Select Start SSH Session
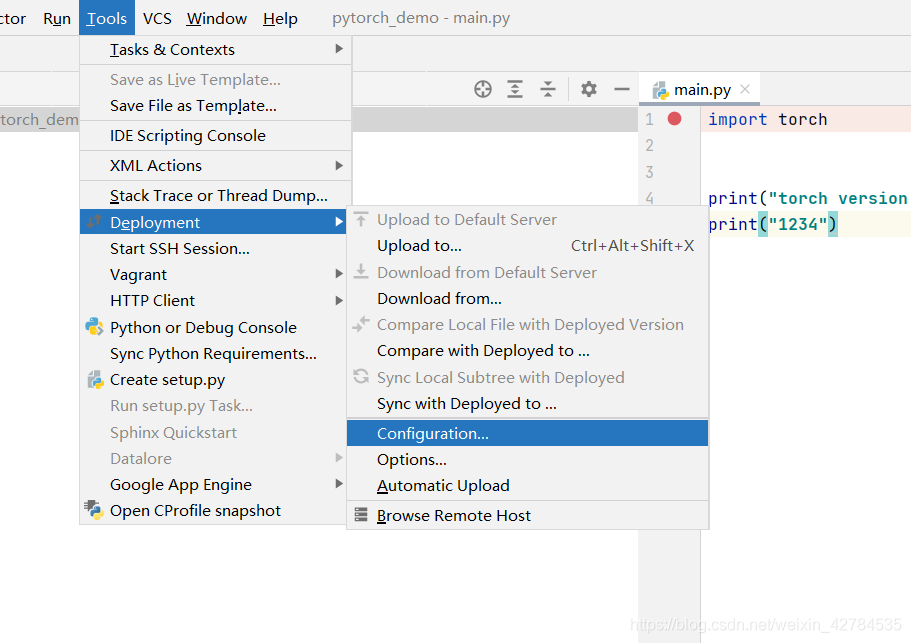 coord(213,249)
